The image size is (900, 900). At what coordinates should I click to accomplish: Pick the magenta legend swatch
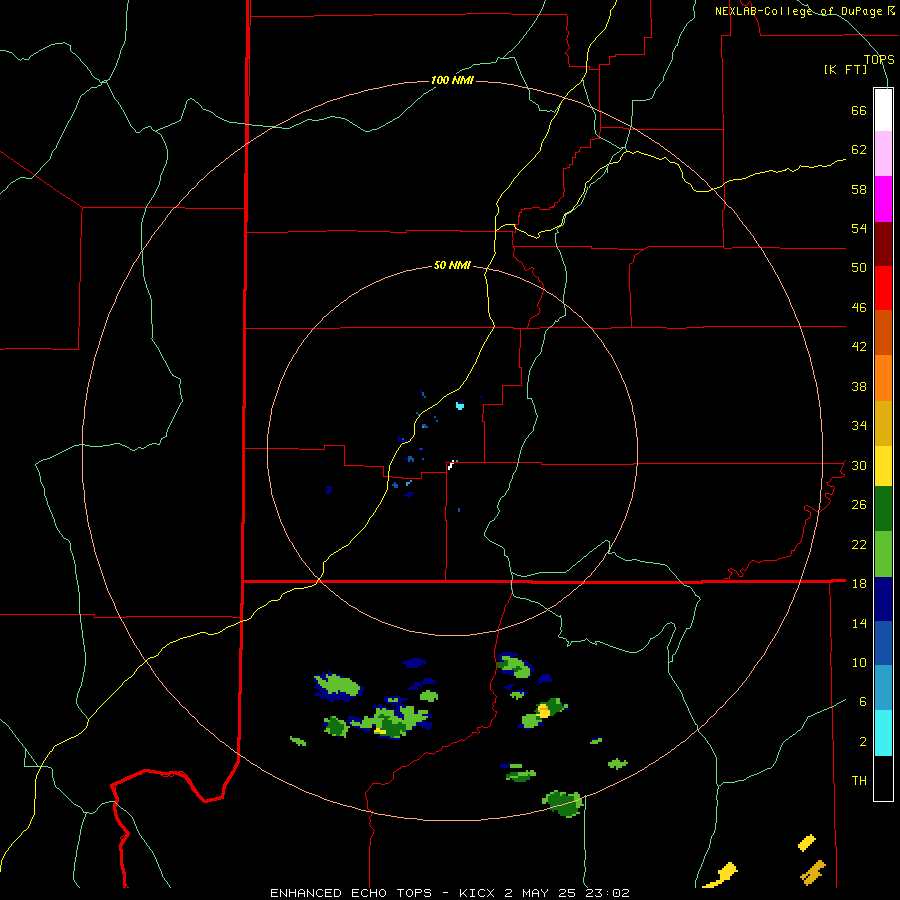tap(883, 199)
